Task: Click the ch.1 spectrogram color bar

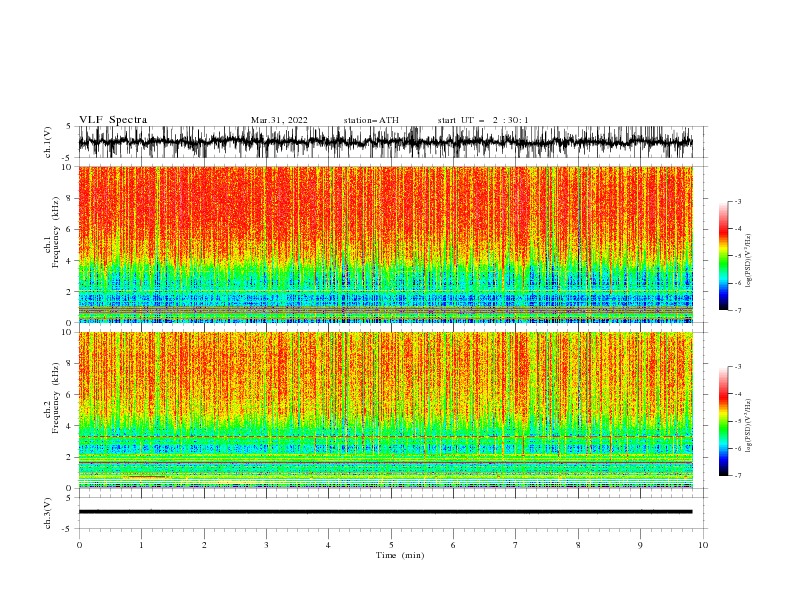Action: pos(724,255)
